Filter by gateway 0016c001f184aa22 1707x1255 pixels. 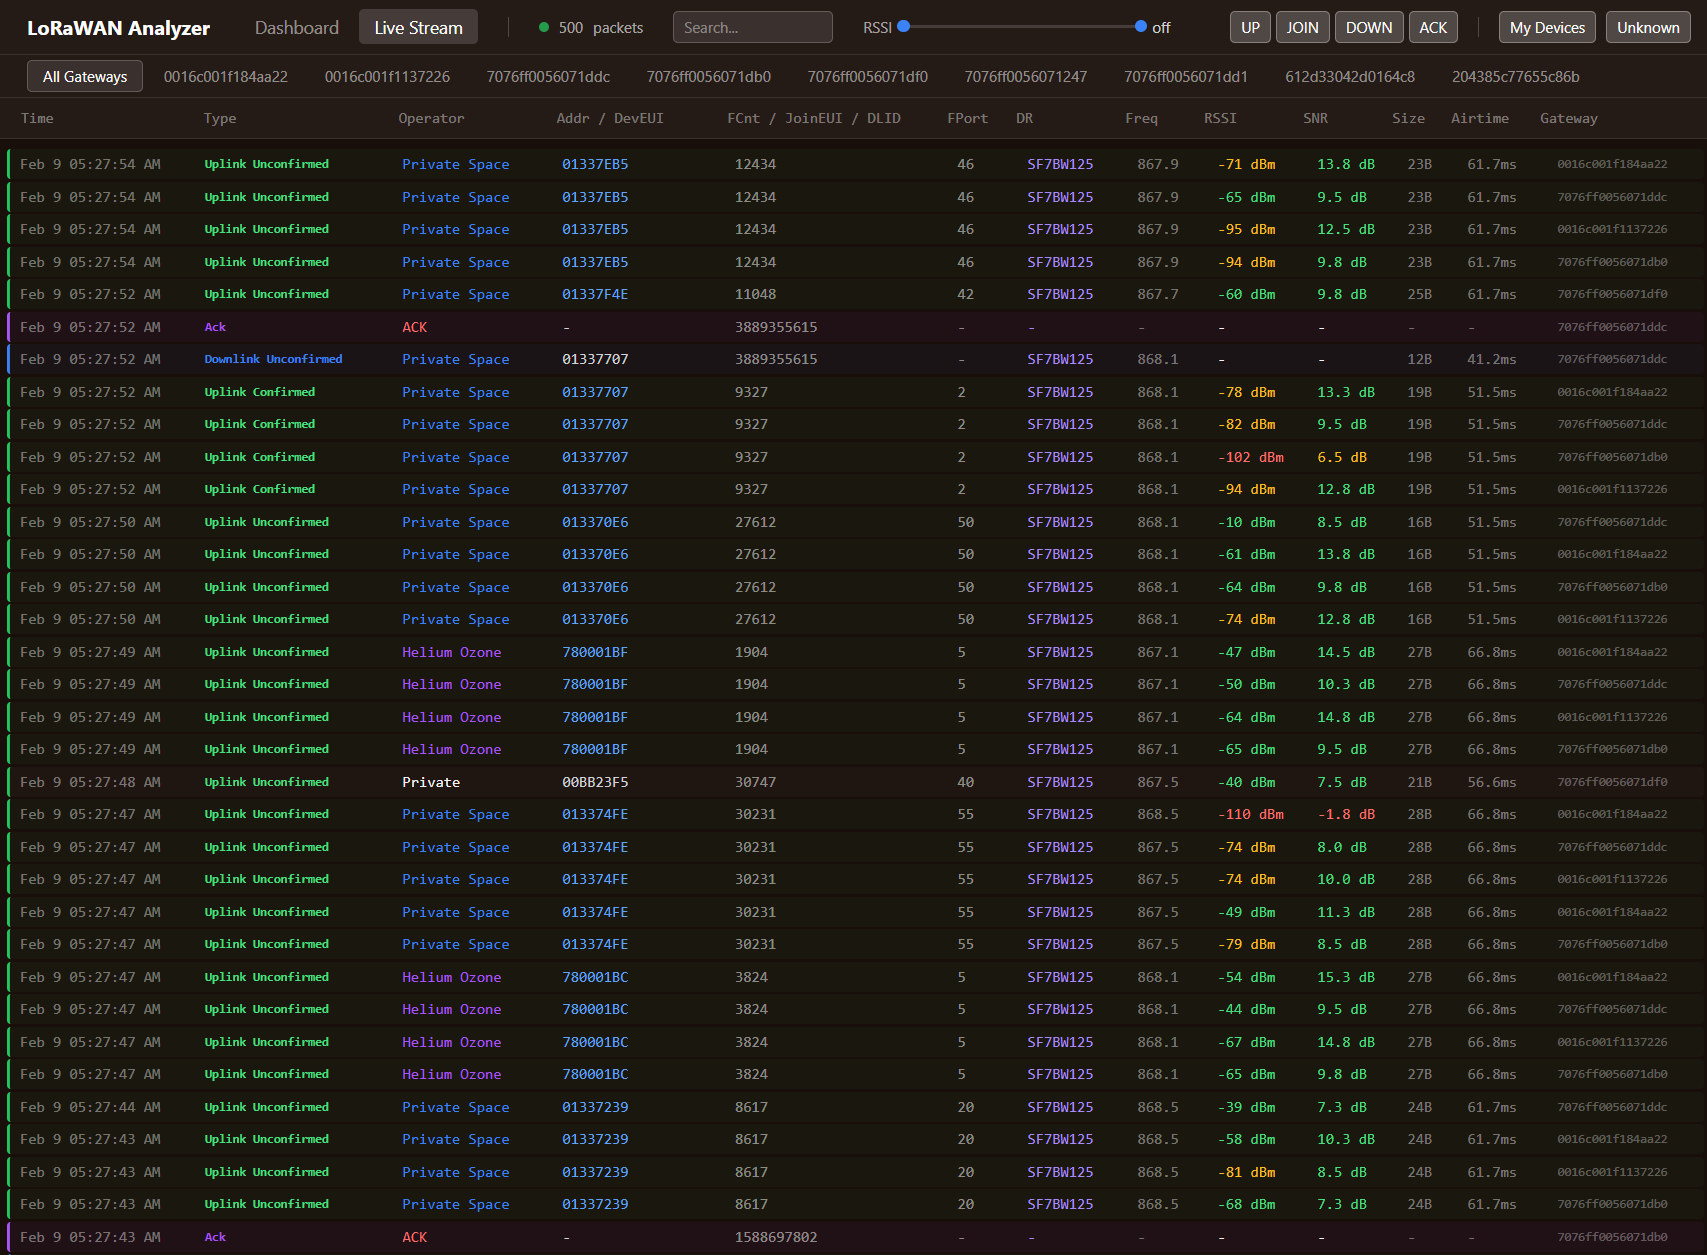(x=225, y=77)
